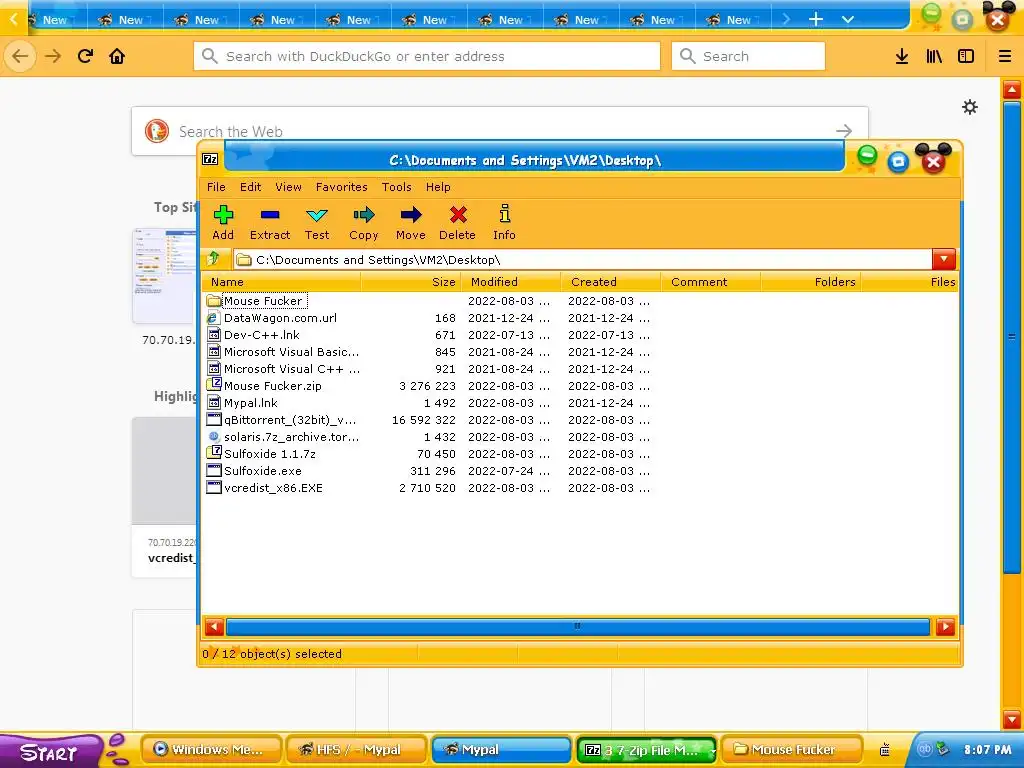This screenshot has width=1024, height=768.
Task: Click the 7-Zip File Manager taskbar group
Action: click(646, 750)
